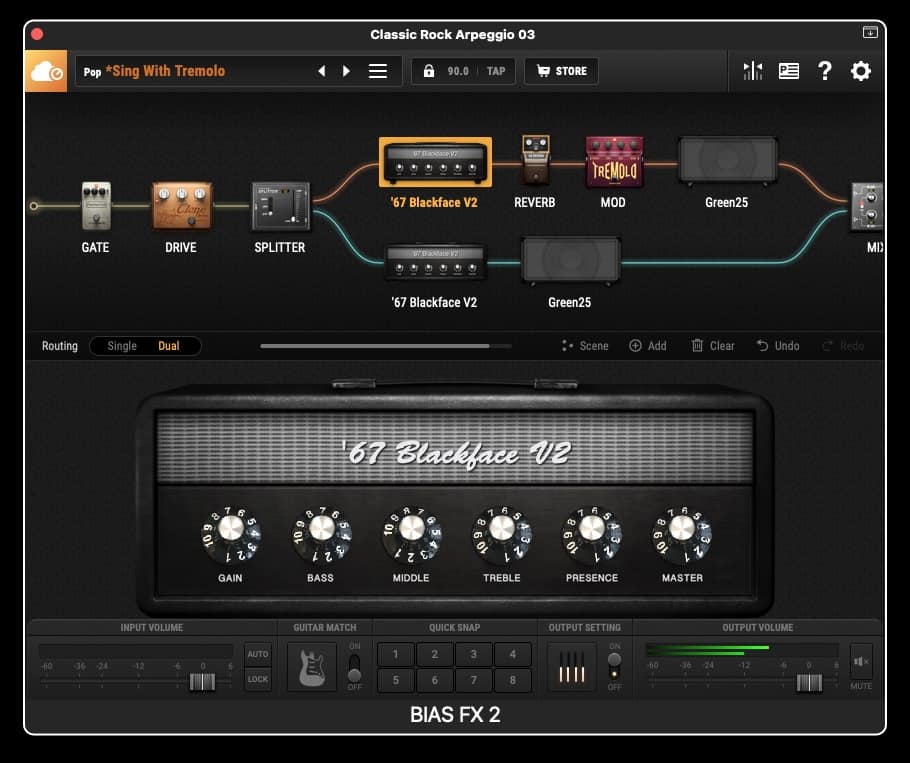Go to the next preset arrow
This screenshot has height=763, width=910.
346,71
